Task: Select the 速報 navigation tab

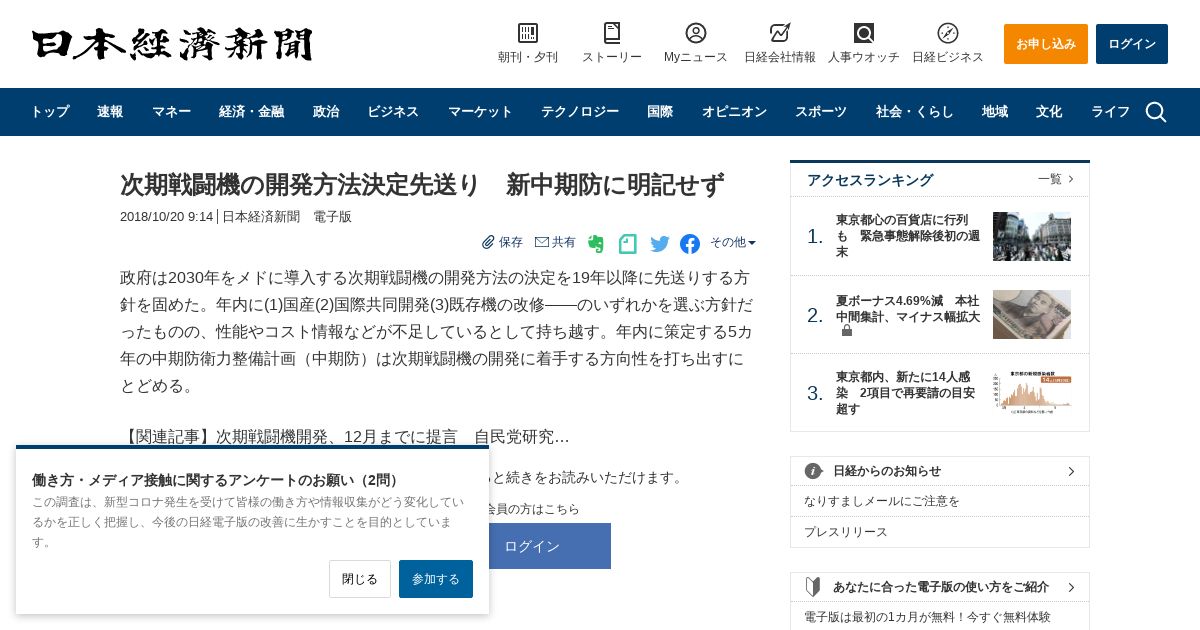Action: 110,112
